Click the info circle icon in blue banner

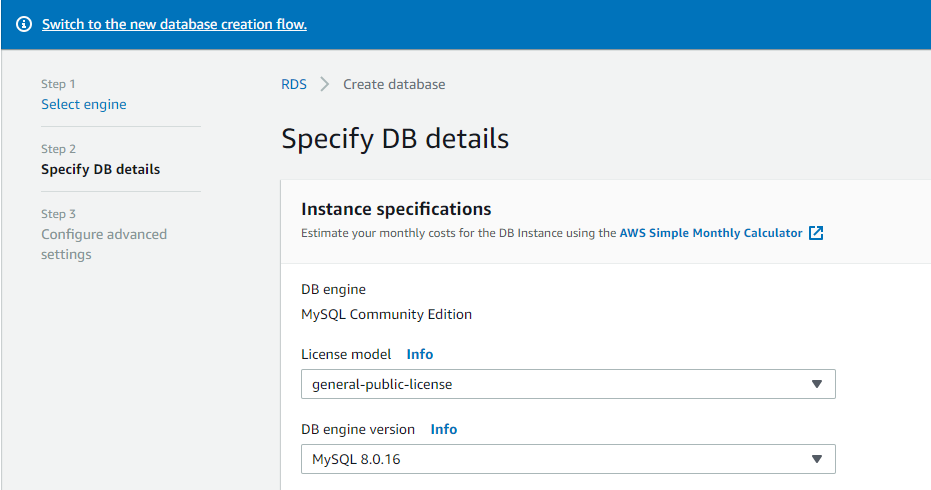pos(24,24)
